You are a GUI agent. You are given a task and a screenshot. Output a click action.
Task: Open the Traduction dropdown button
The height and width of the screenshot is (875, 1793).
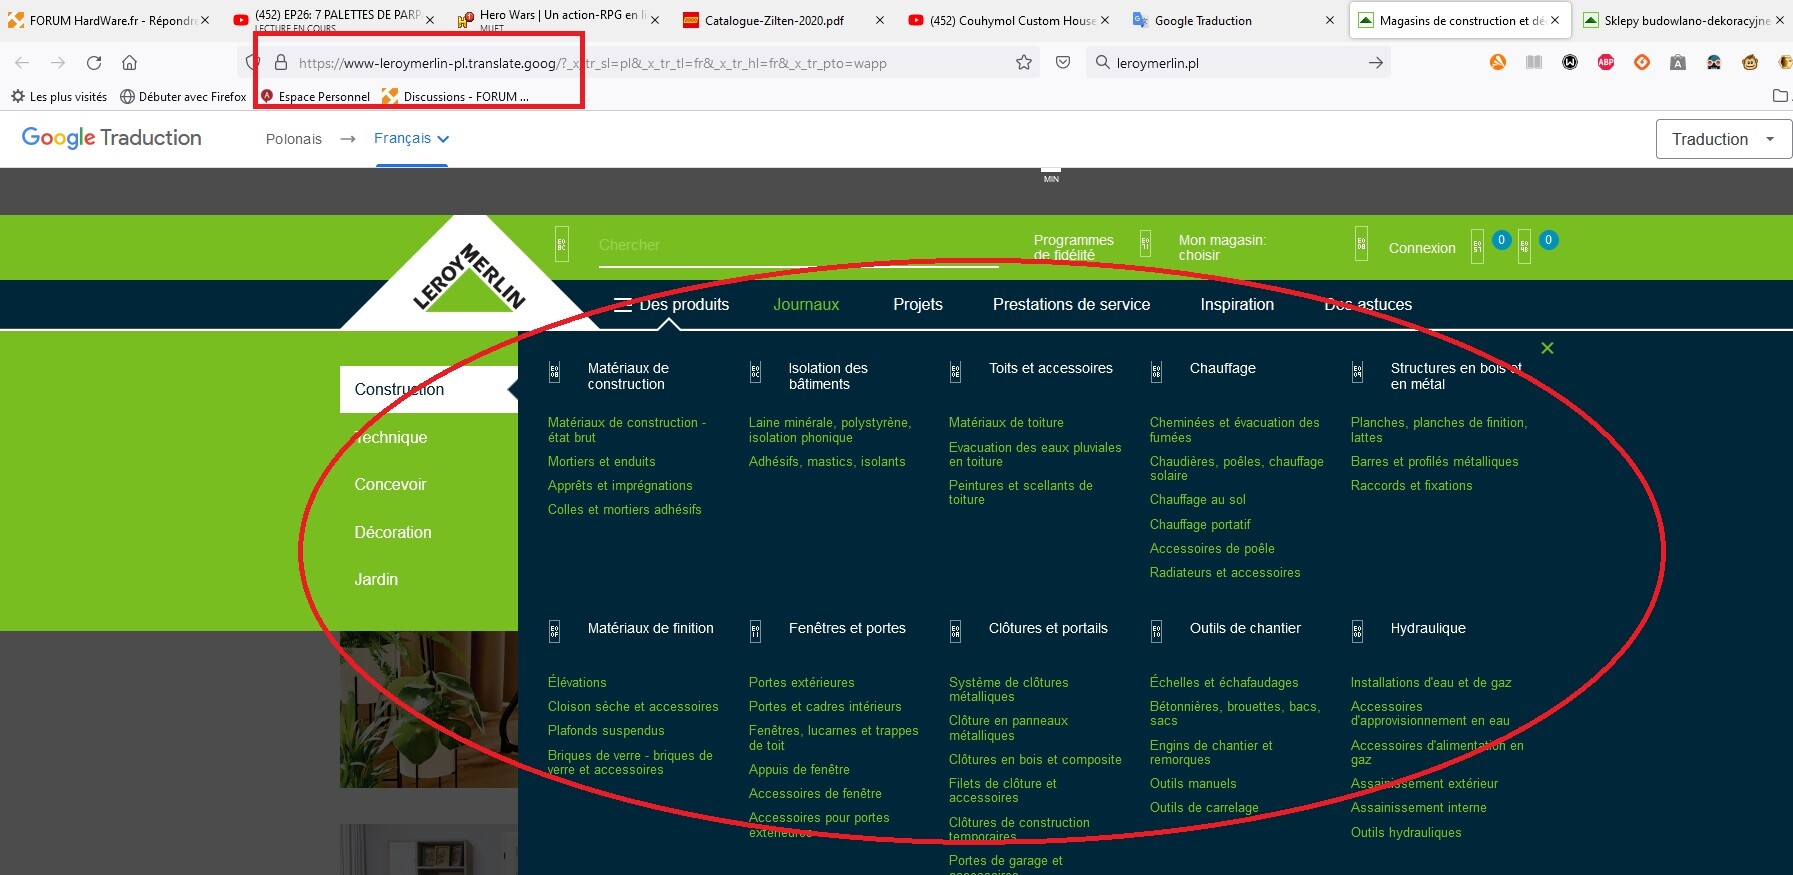[x=1722, y=139]
